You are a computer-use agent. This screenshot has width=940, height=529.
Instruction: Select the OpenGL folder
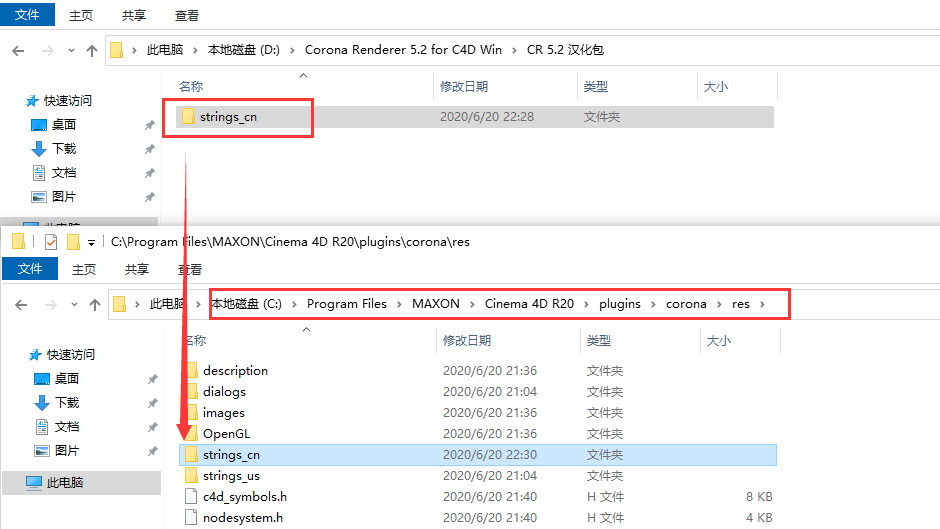tap(226, 434)
